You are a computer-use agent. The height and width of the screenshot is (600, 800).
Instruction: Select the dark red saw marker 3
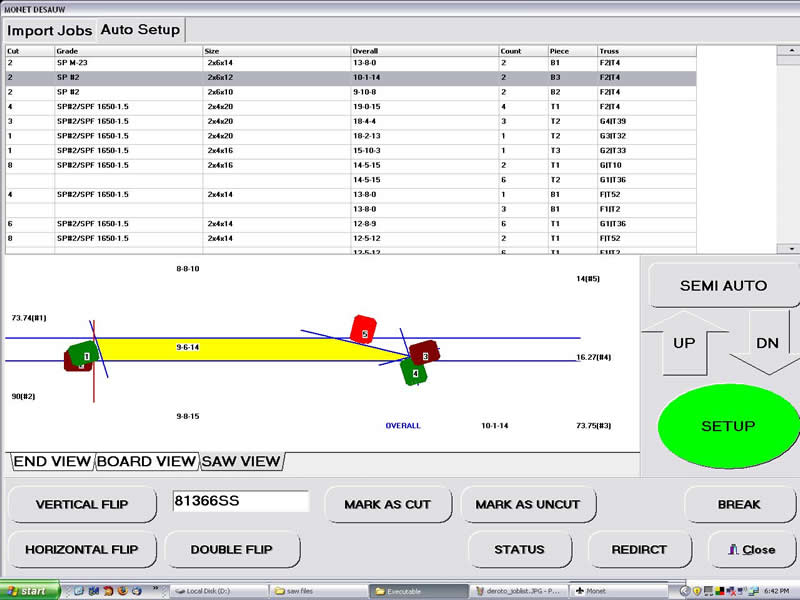pos(426,353)
